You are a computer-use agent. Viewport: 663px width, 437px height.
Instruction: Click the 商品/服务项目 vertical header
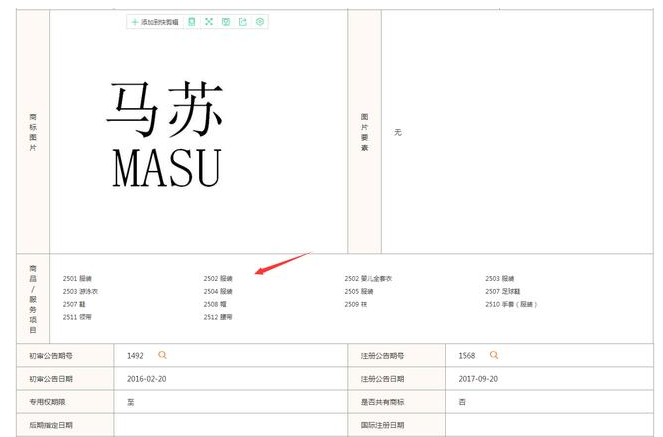click(x=33, y=299)
